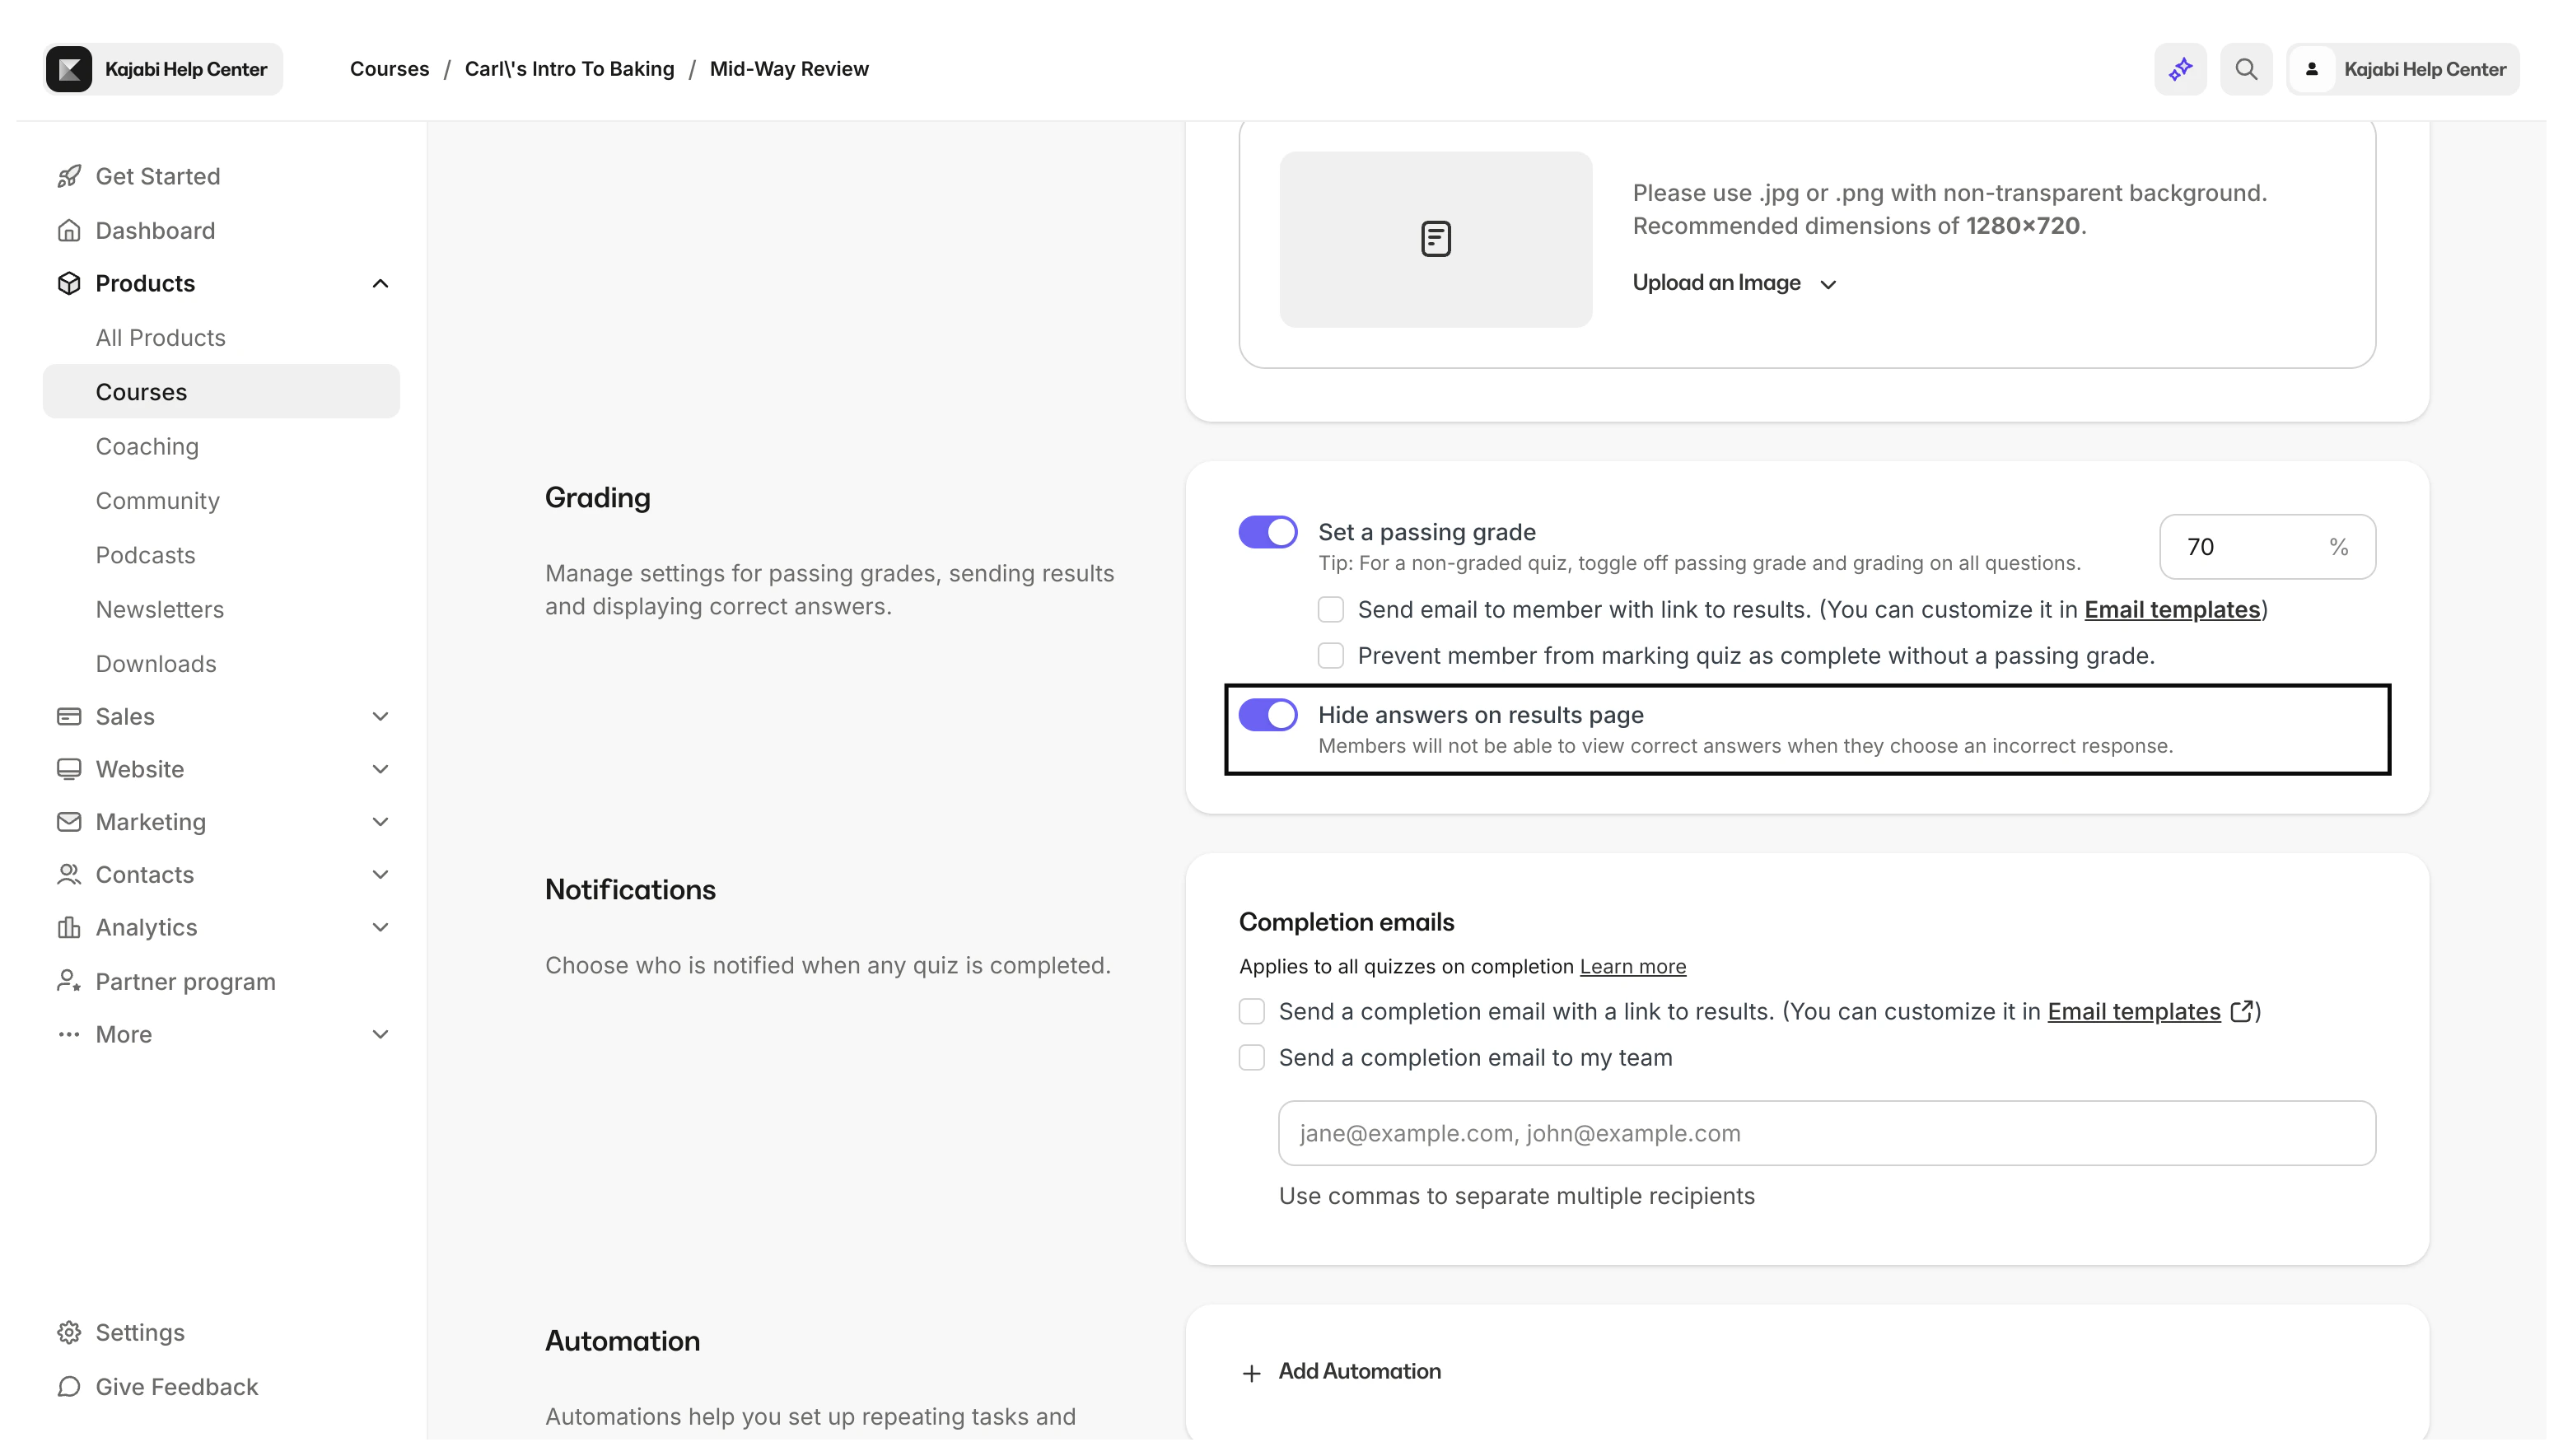Expand the More section in sidebar
This screenshot has width=2563, height=1456.
380,1034
